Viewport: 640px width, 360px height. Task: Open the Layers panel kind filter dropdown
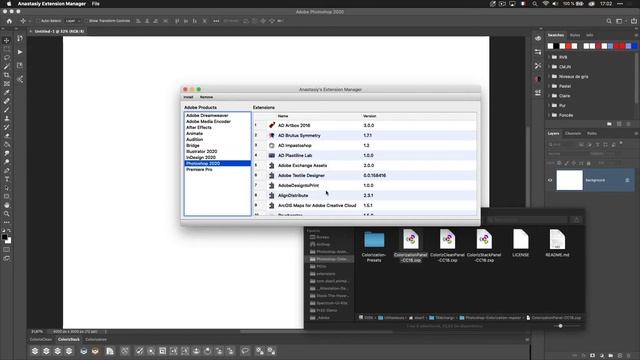(562, 144)
